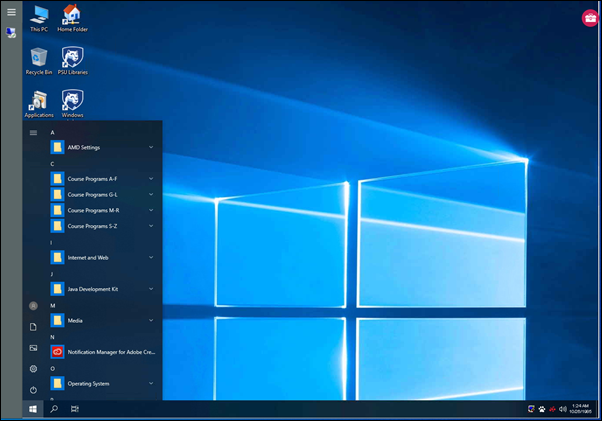Select Course Programs S-Z folder text

[92, 226]
